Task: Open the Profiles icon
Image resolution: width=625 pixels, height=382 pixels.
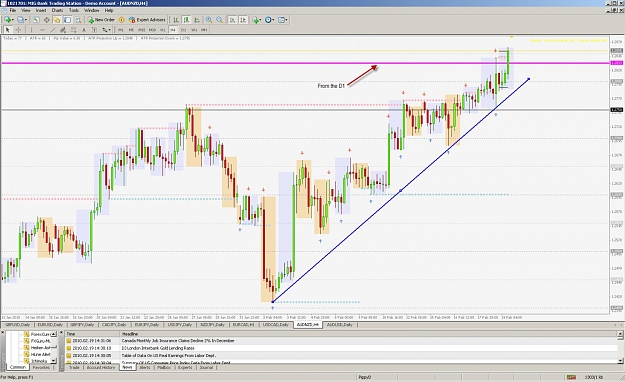Action: [x=20, y=20]
